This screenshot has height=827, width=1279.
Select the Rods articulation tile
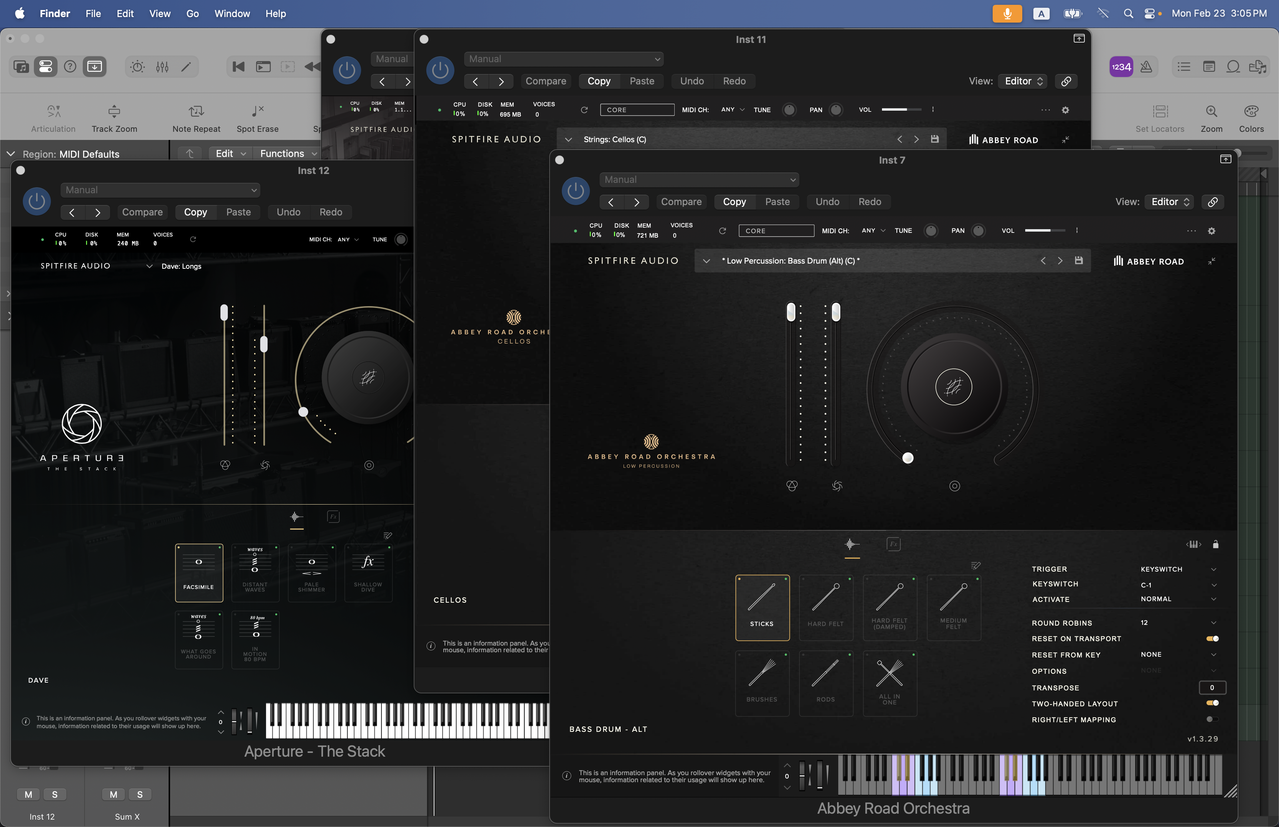(826, 683)
